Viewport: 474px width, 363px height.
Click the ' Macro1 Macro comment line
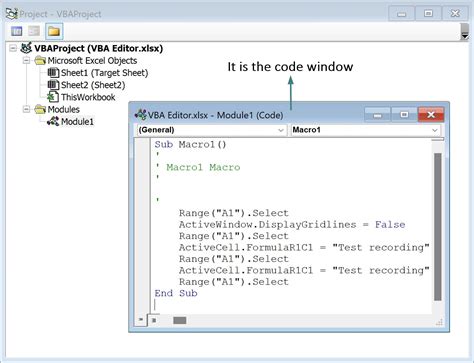198,167
